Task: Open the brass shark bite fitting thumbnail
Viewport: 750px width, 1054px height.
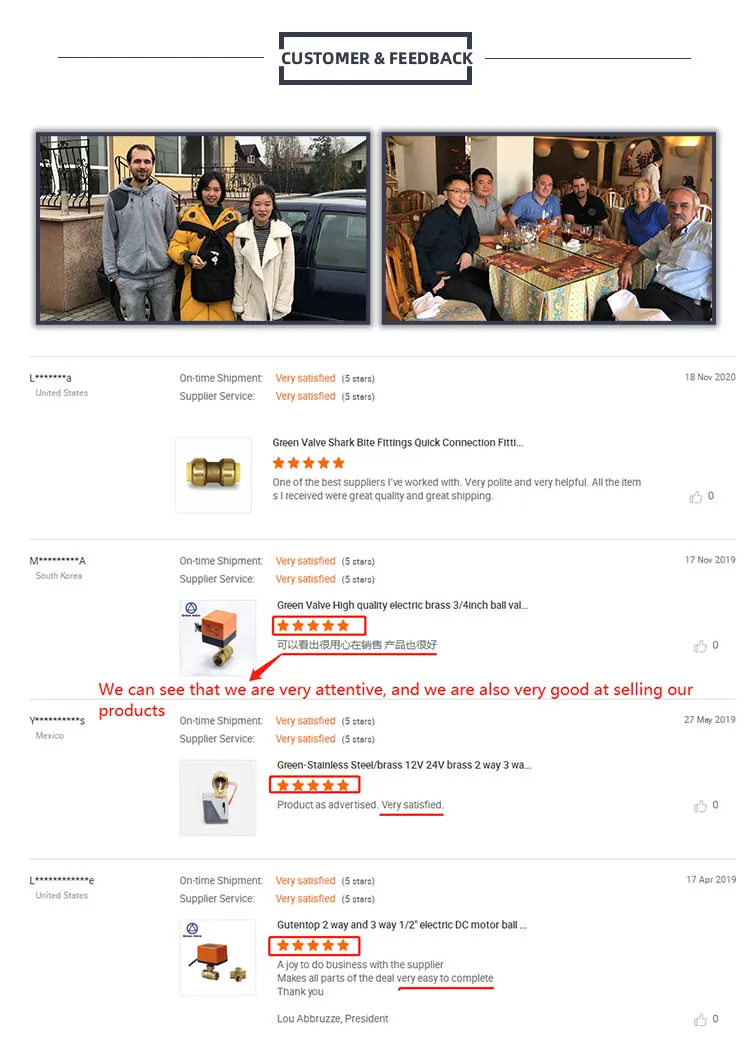Action: click(x=214, y=475)
